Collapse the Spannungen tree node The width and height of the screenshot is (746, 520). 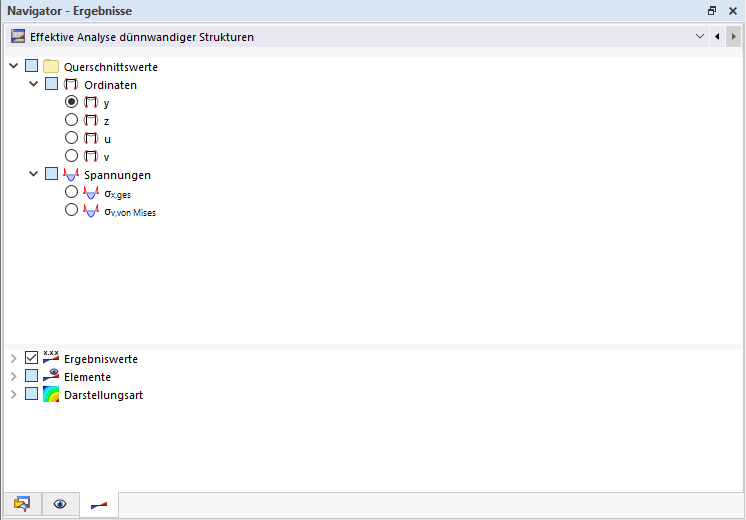point(33,174)
